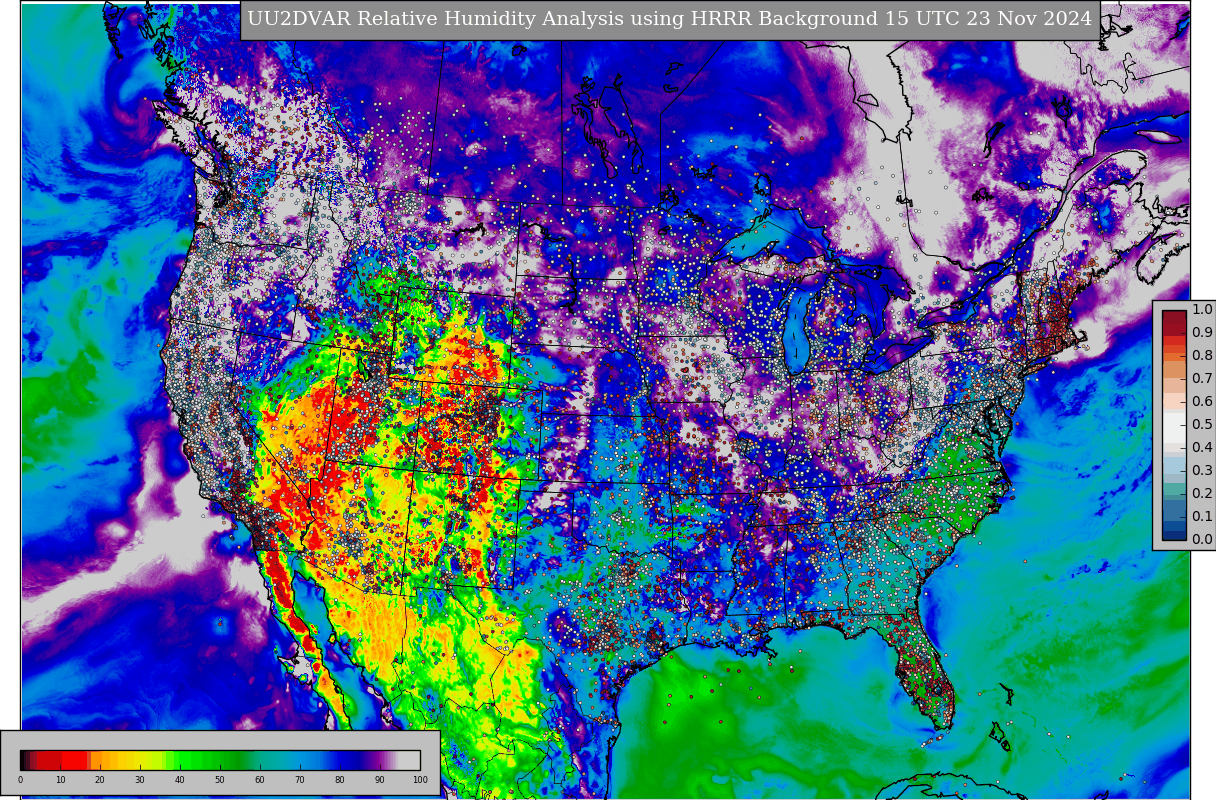The height and width of the screenshot is (800, 1216).
Task: Click the 40 tick label on humidity colorbar
Action: (x=180, y=780)
